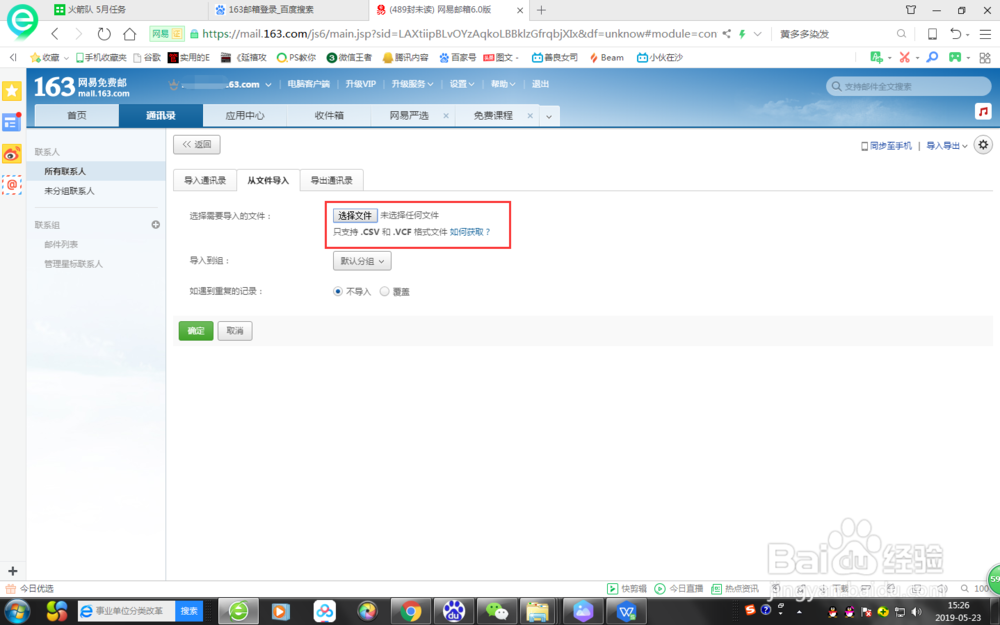Select the 不导入 radio option

[339, 292]
